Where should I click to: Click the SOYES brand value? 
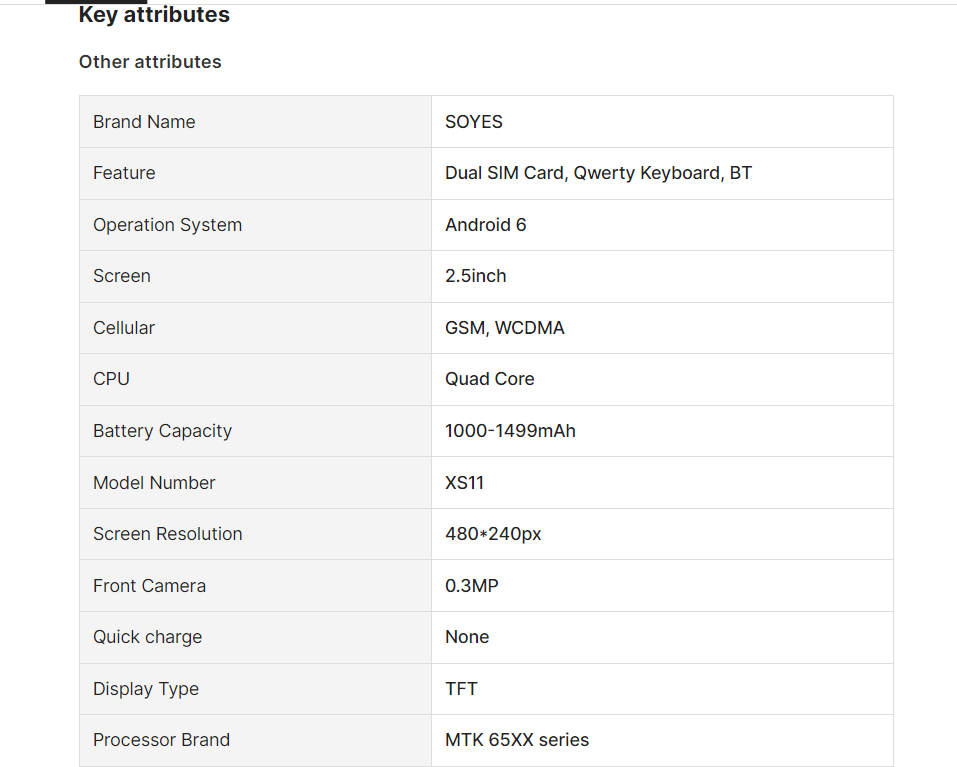(474, 122)
